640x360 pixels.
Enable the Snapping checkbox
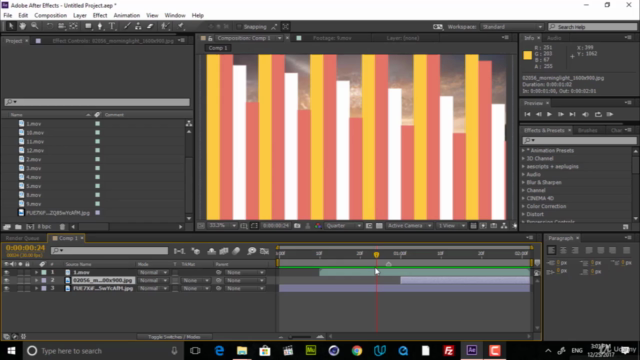(240, 27)
